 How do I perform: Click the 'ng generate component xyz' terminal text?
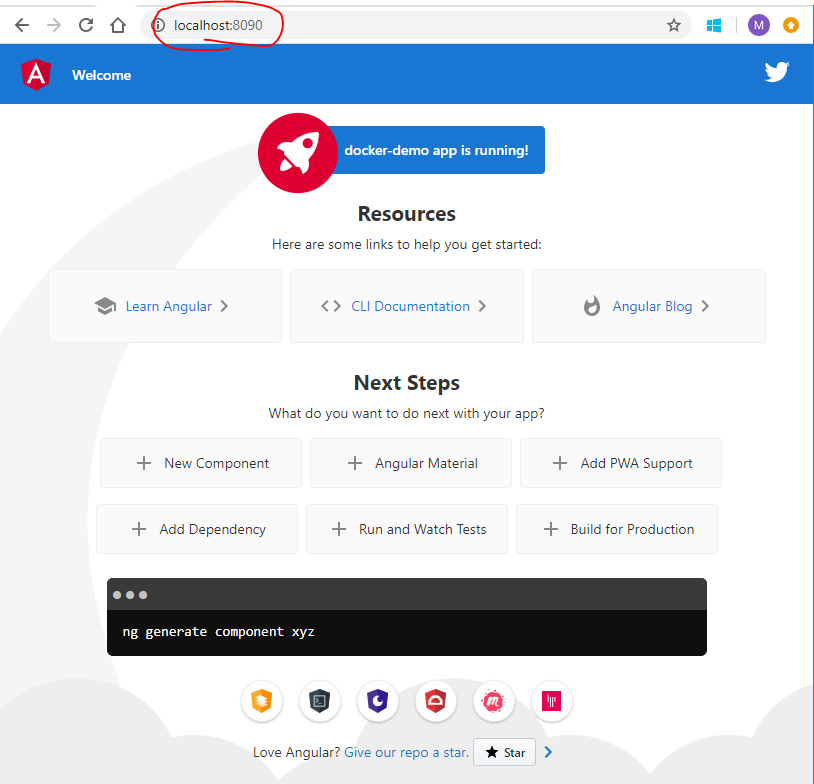coord(219,632)
